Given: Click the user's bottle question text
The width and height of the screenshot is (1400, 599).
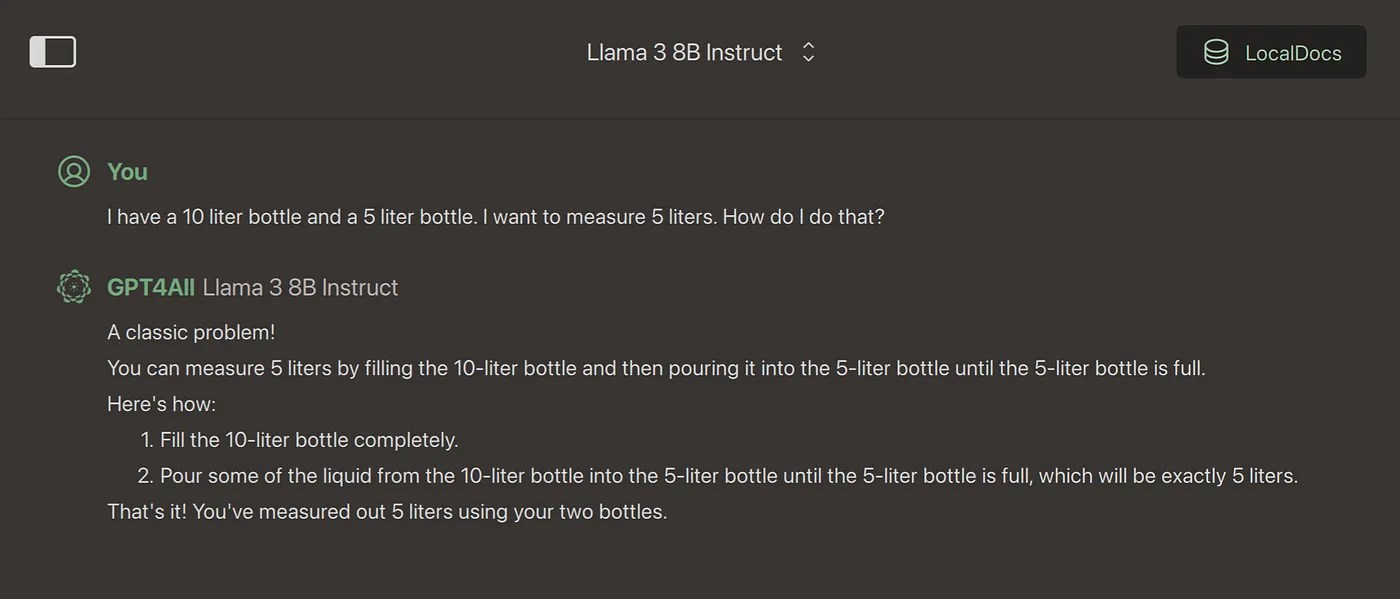Looking at the screenshot, I should (495, 216).
